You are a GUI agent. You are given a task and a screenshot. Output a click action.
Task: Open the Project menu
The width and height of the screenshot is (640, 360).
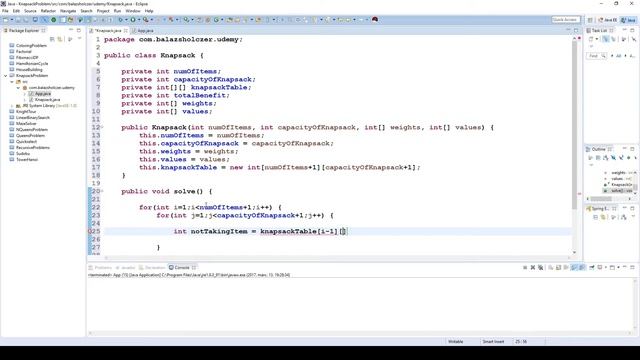[x=103, y=11]
